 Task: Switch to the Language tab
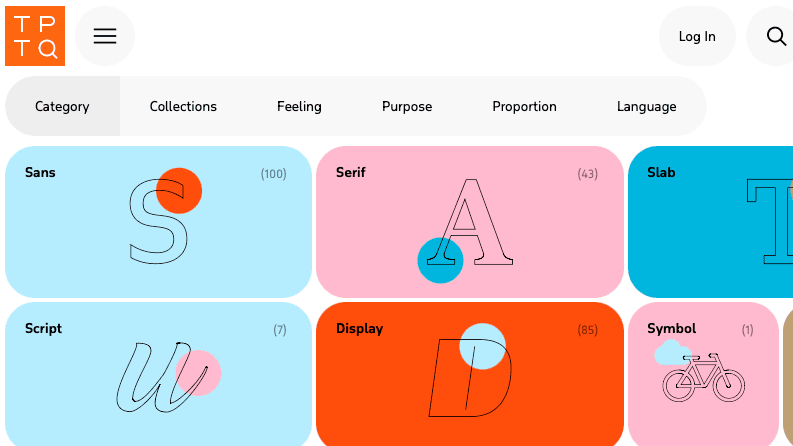coord(646,106)
